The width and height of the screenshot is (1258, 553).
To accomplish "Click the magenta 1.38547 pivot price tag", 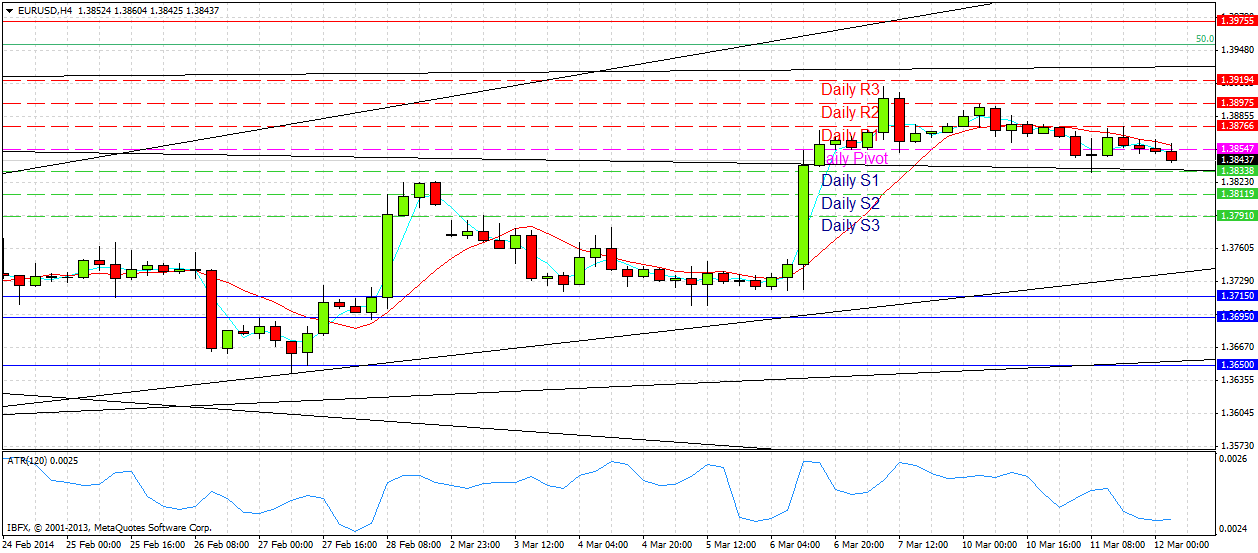I will (x=1236, y=148).
